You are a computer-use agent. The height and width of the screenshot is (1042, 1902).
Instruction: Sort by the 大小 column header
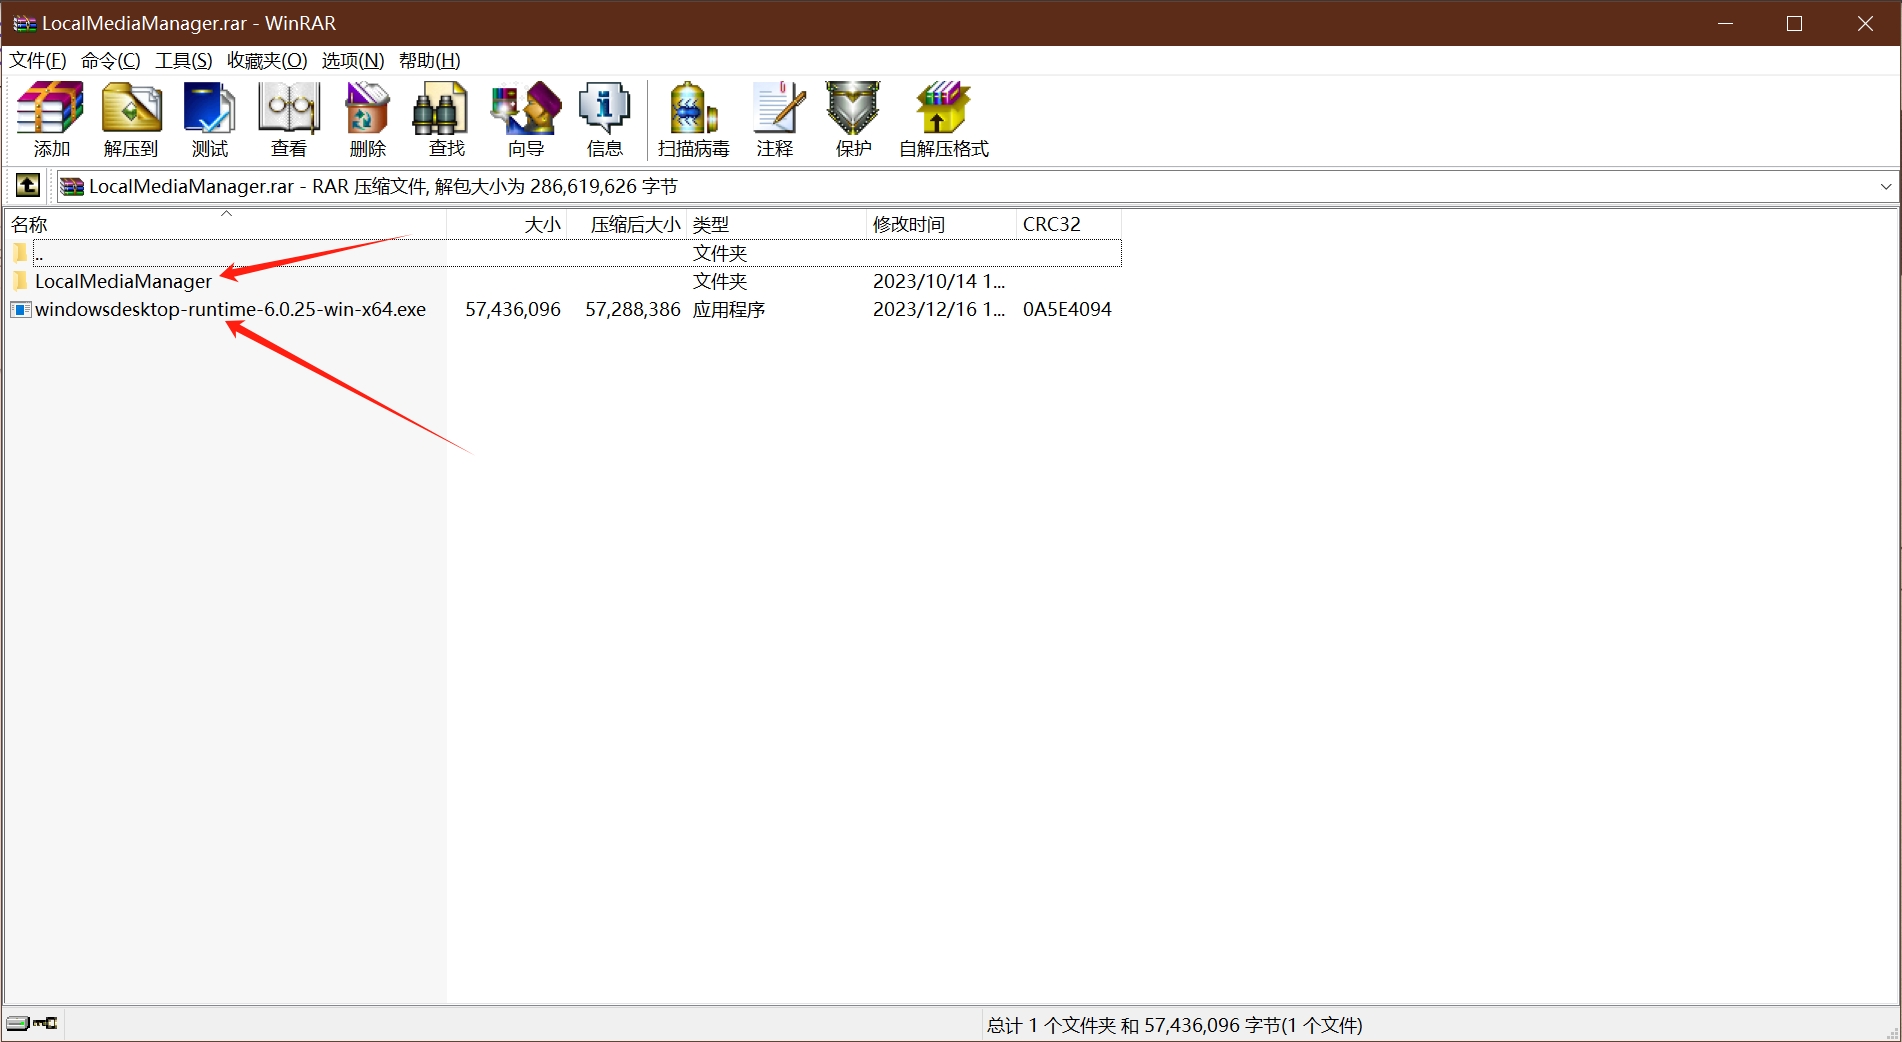(x=507, y=224)
